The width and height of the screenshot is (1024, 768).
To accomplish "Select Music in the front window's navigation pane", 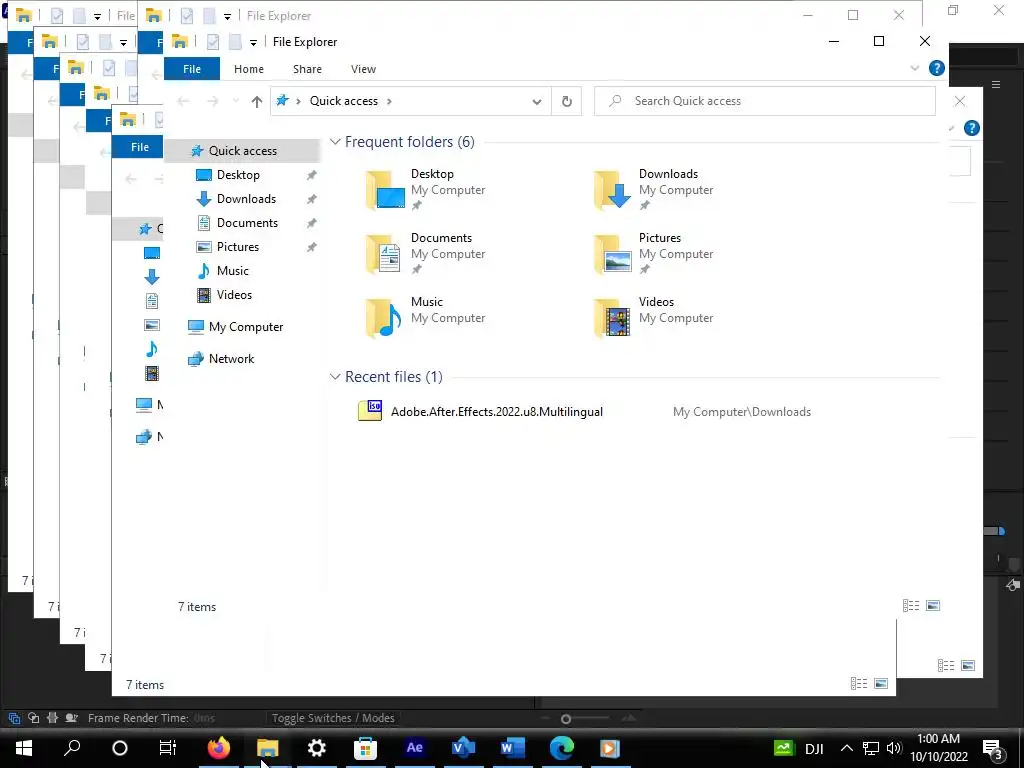I will pyautogui.click(x=232, y=270).
